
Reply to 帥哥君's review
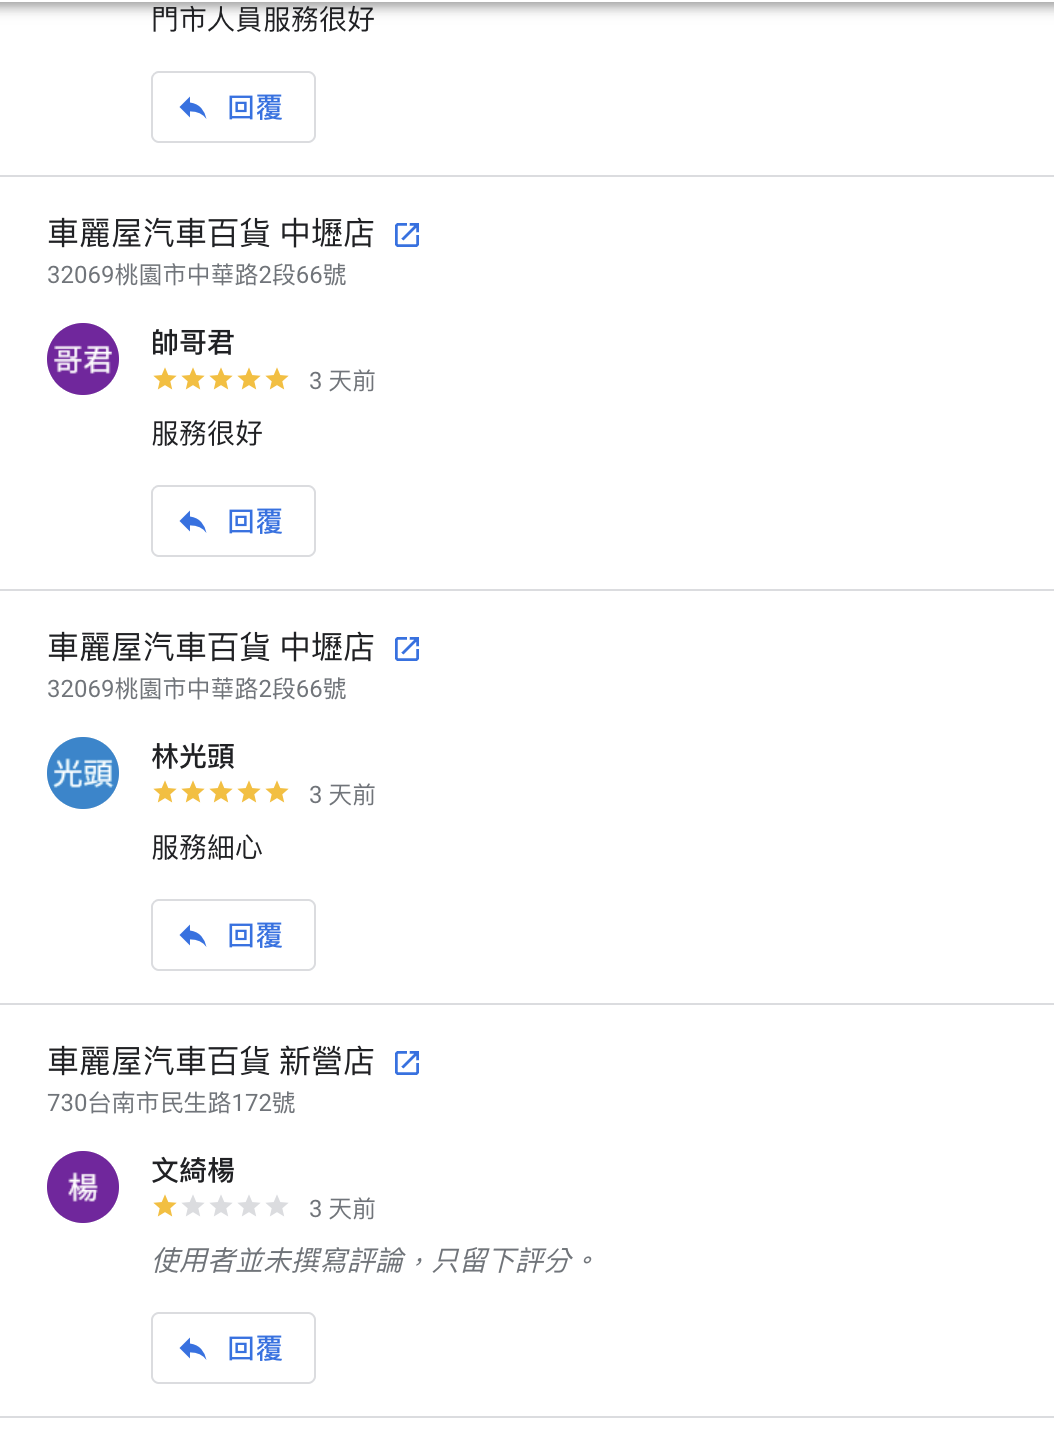click(x=233, y=521)
